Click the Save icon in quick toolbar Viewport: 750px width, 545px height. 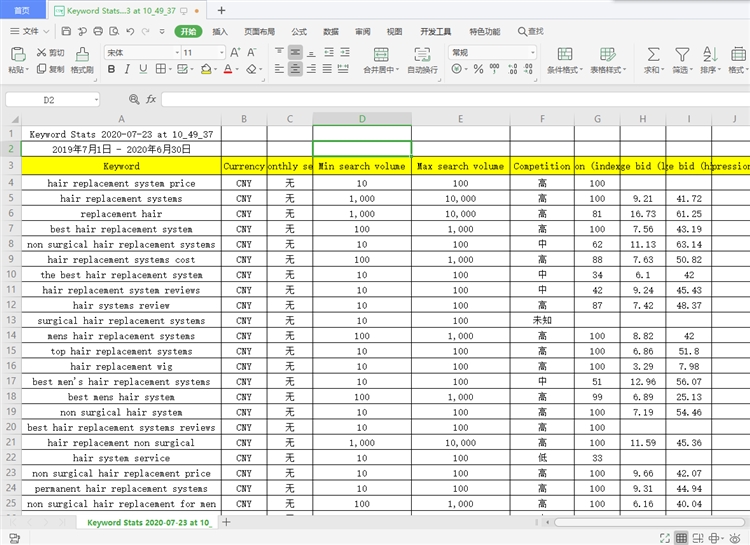pos(67,31)
